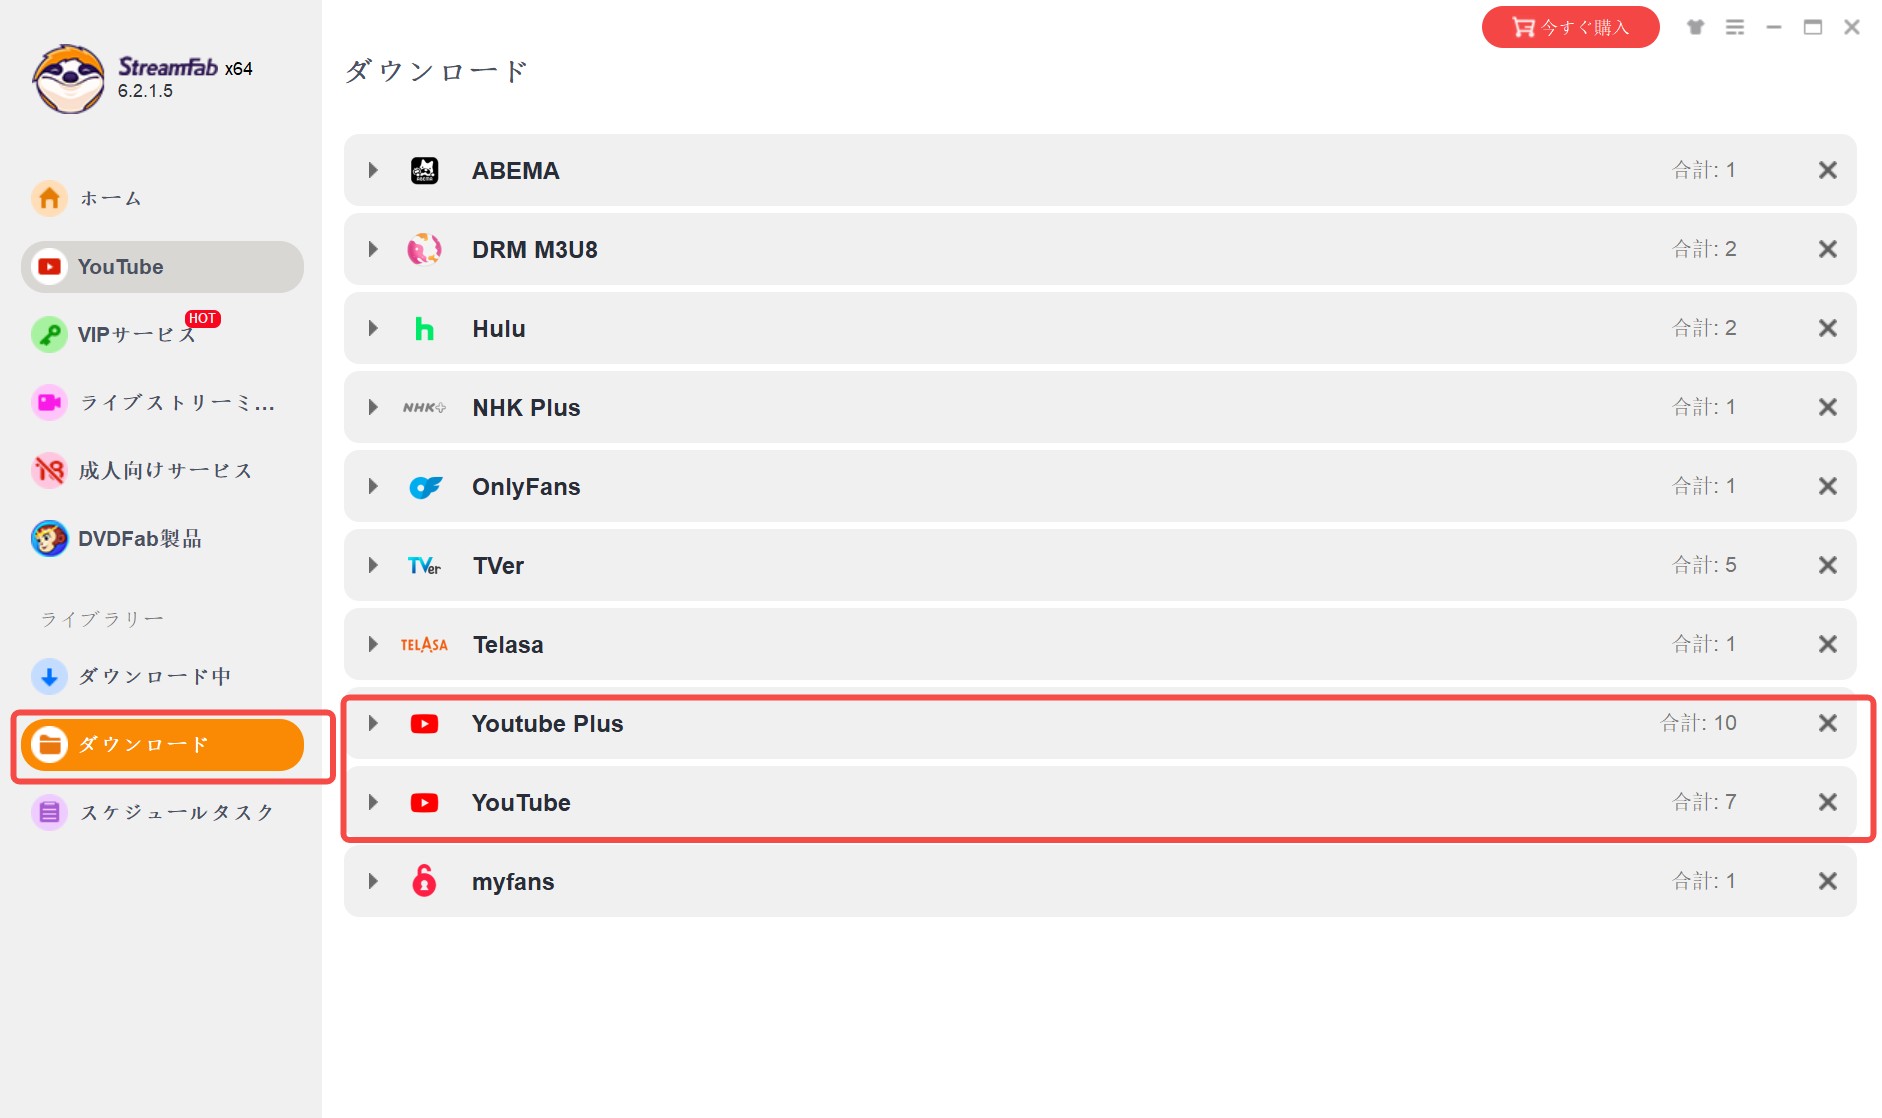Remove the OnlyFans group with X

(1828, 486)
